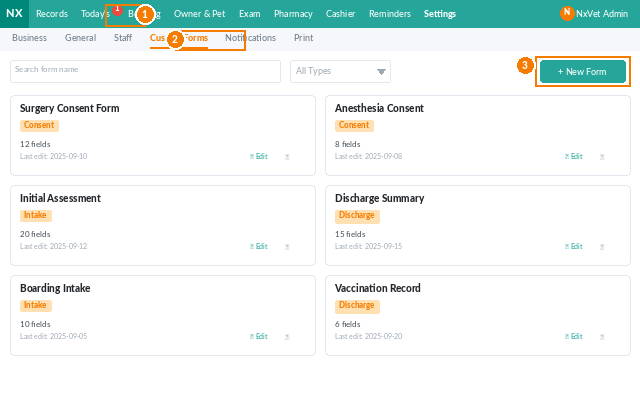
Task: Click the Intake tag on Initial Assessment
Action: (x=36, y=215)
